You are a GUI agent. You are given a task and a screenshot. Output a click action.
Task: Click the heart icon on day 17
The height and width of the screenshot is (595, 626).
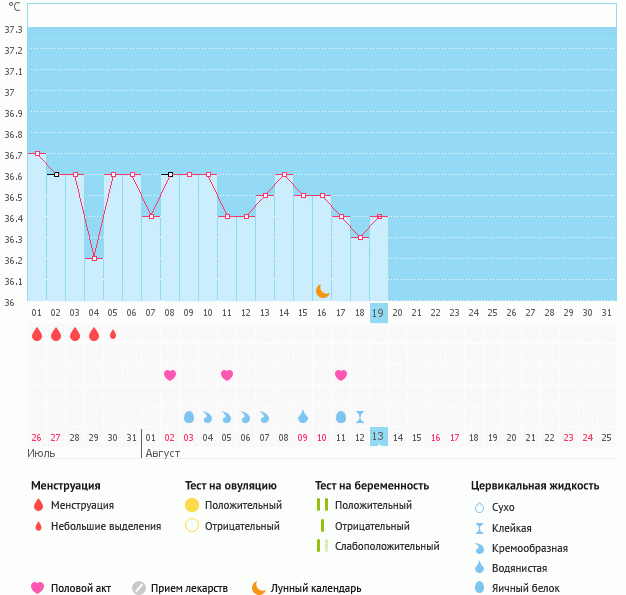click(341, 375)
